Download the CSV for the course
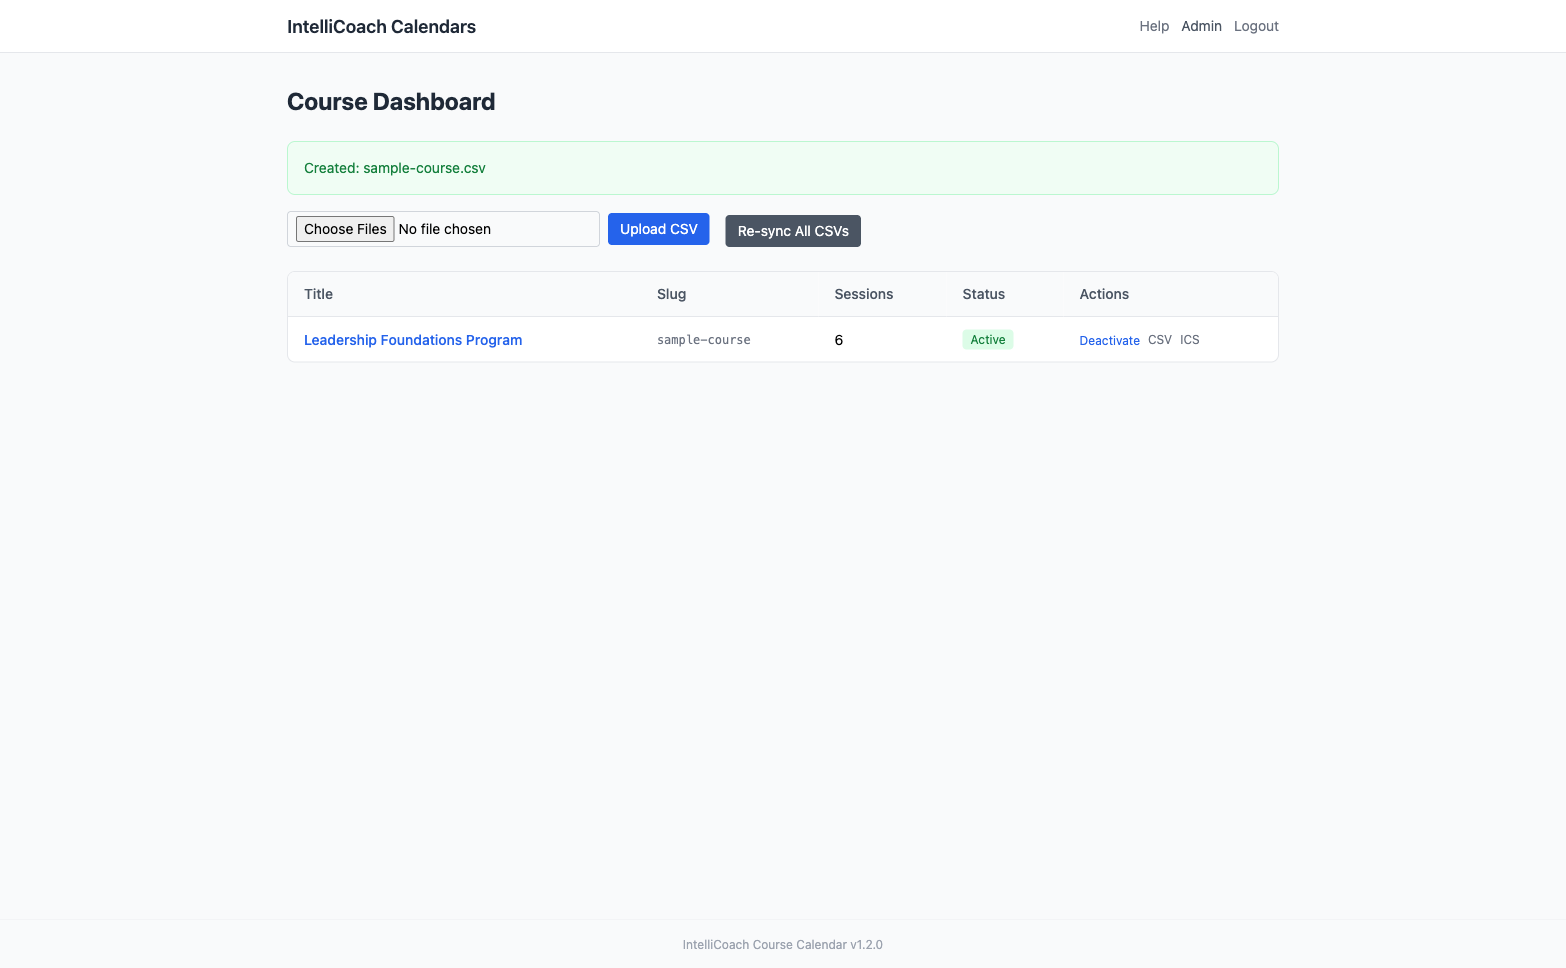The image size is (1566, 968). coord(1159,340)
